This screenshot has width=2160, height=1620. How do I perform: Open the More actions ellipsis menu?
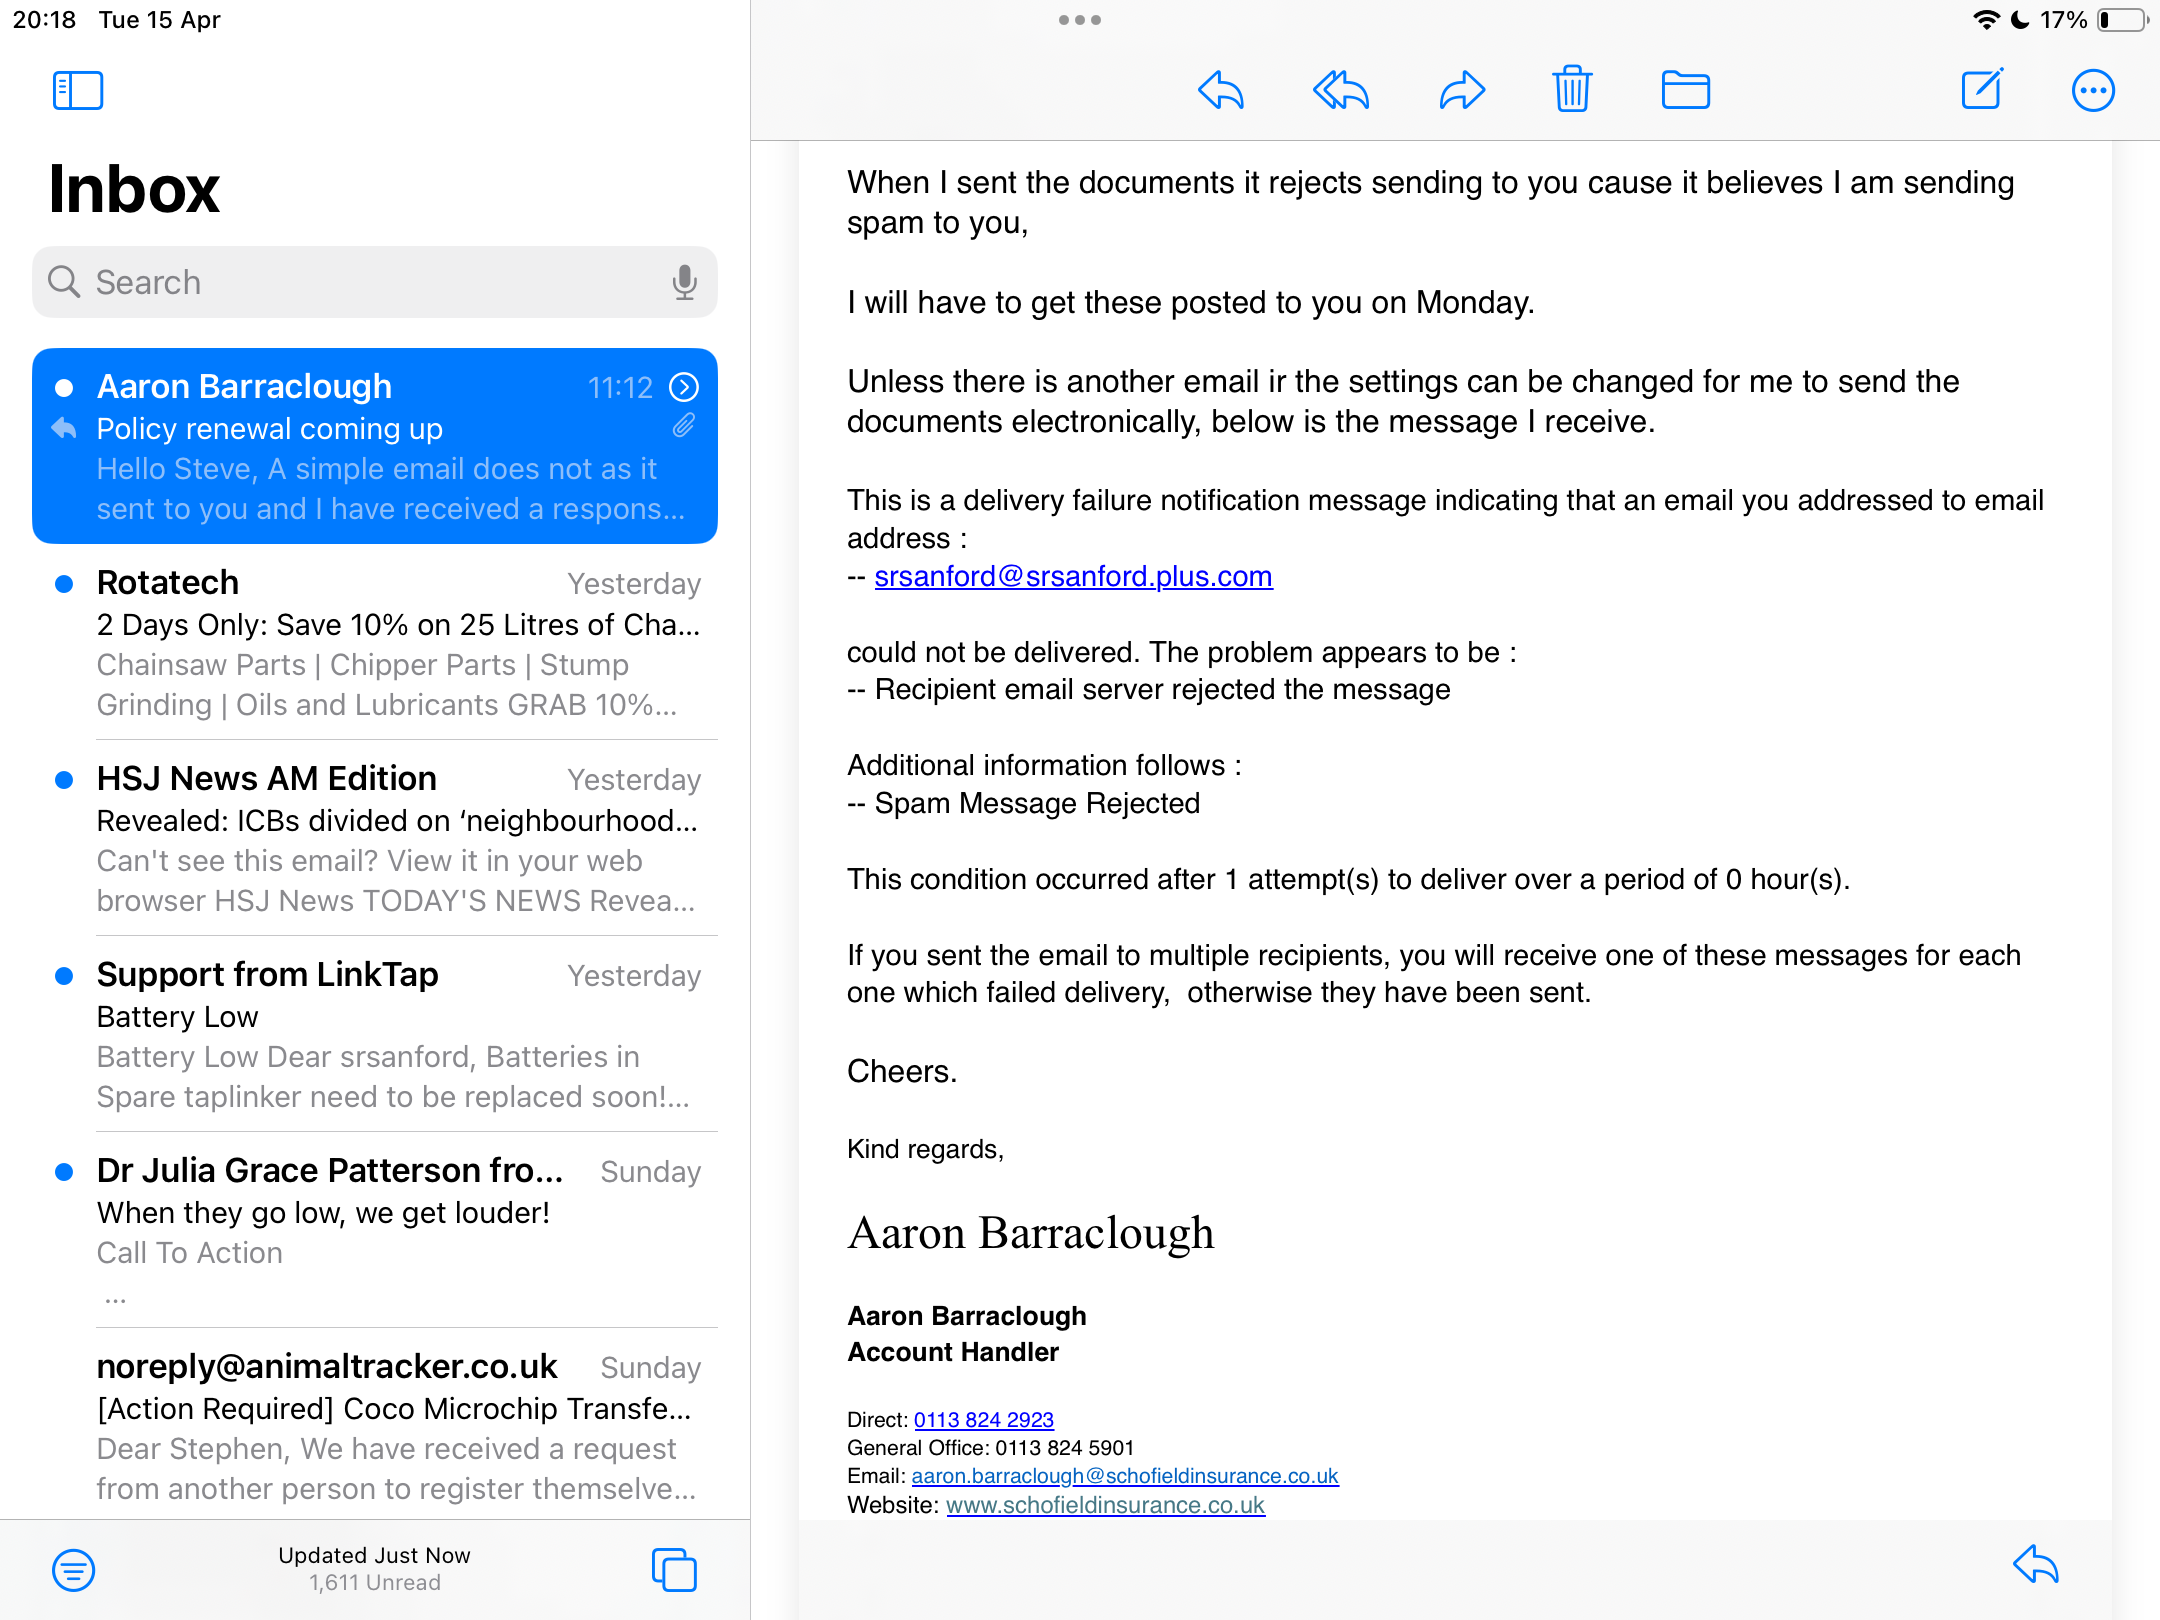[x=2093, y=91]
